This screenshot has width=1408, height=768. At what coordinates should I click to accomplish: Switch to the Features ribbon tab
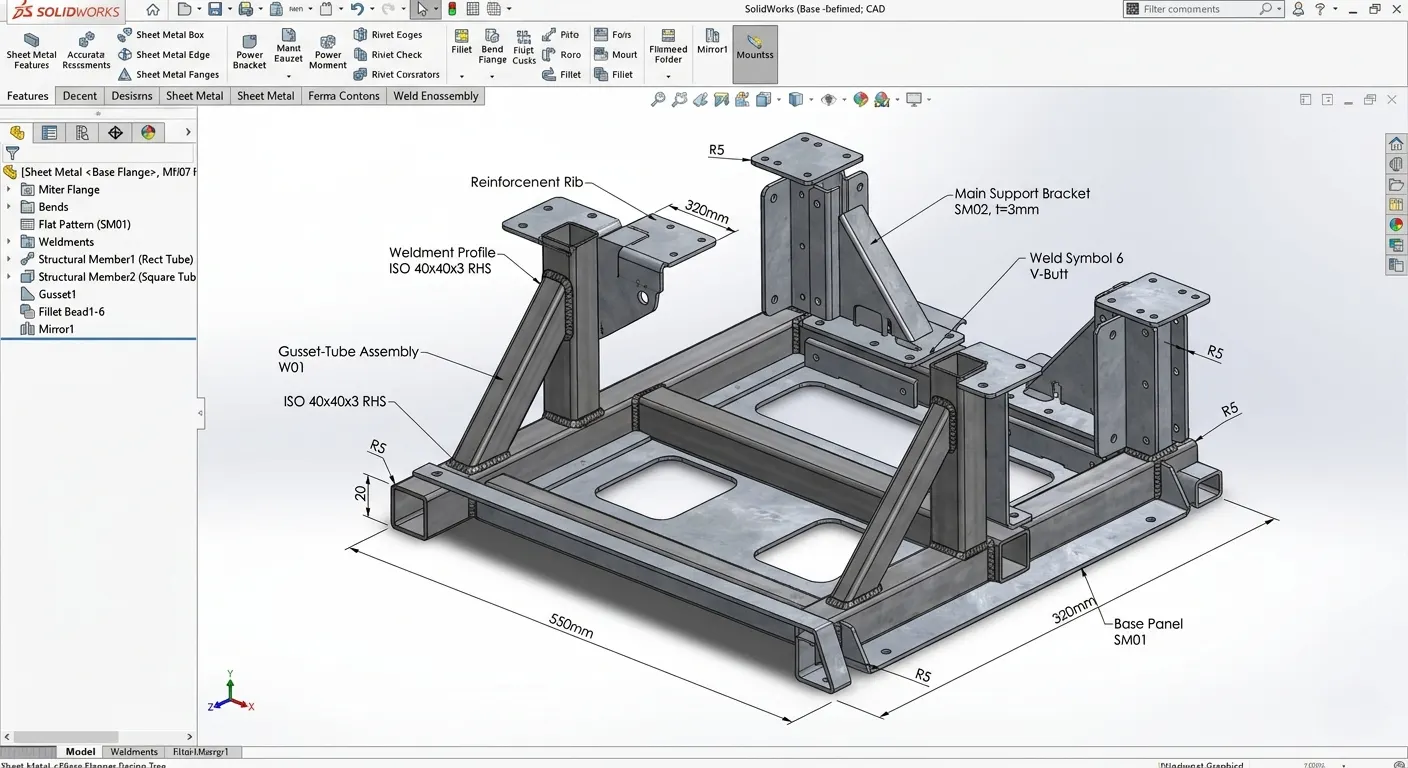[27, 96]
